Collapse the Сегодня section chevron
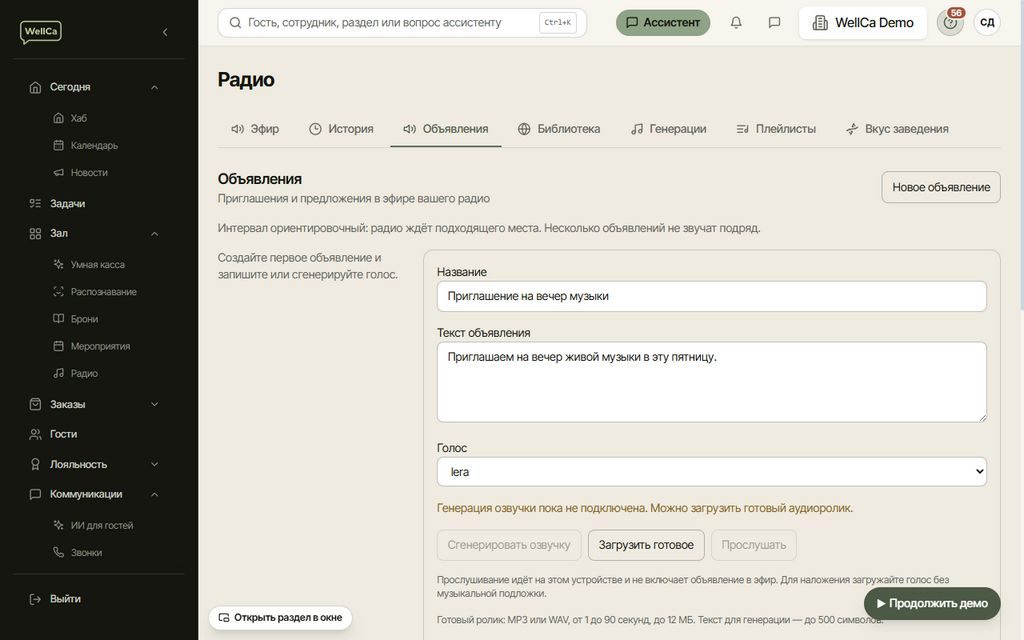1024x640 pixels. click(x=155, y=88)
